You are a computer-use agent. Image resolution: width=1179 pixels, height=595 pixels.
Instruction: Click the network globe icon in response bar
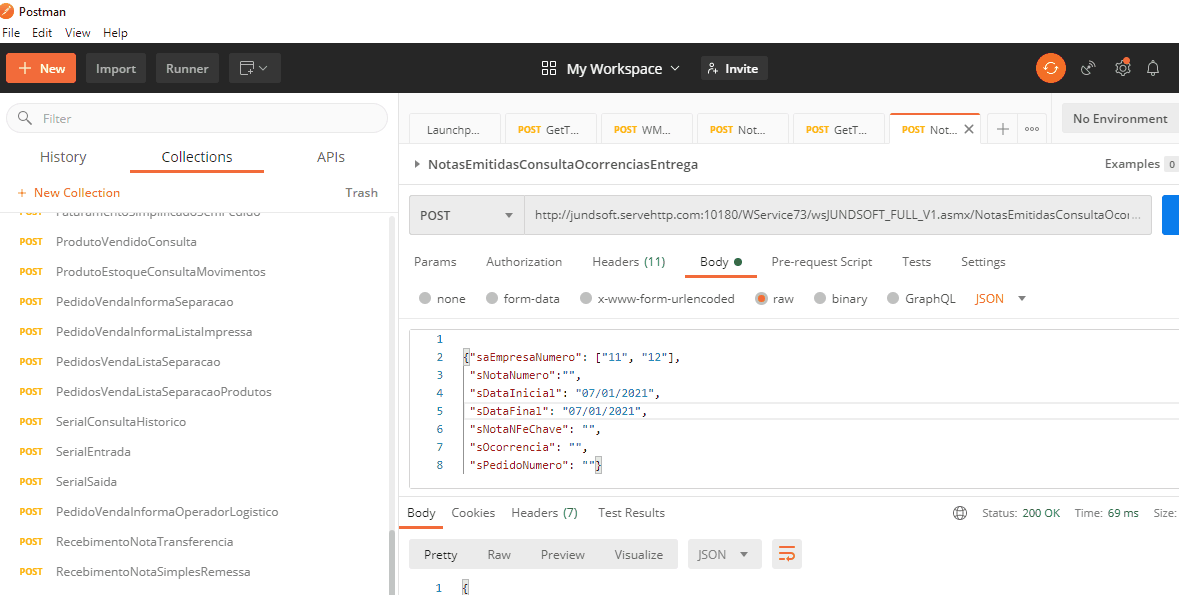[x=960, y=513]
